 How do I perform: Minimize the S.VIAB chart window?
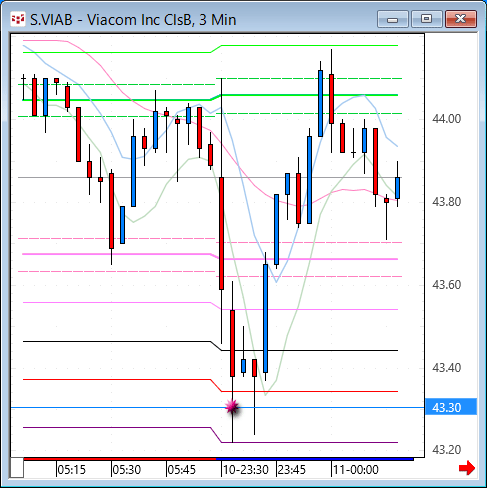[393, 19]
